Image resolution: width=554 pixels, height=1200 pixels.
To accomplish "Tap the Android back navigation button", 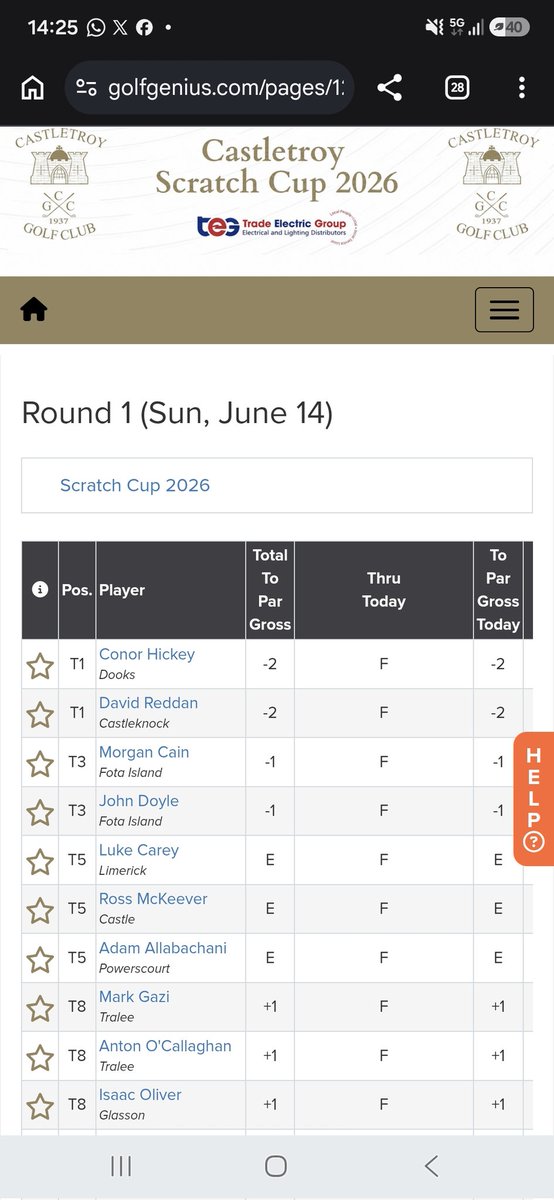I will [x=431, y=1165].
